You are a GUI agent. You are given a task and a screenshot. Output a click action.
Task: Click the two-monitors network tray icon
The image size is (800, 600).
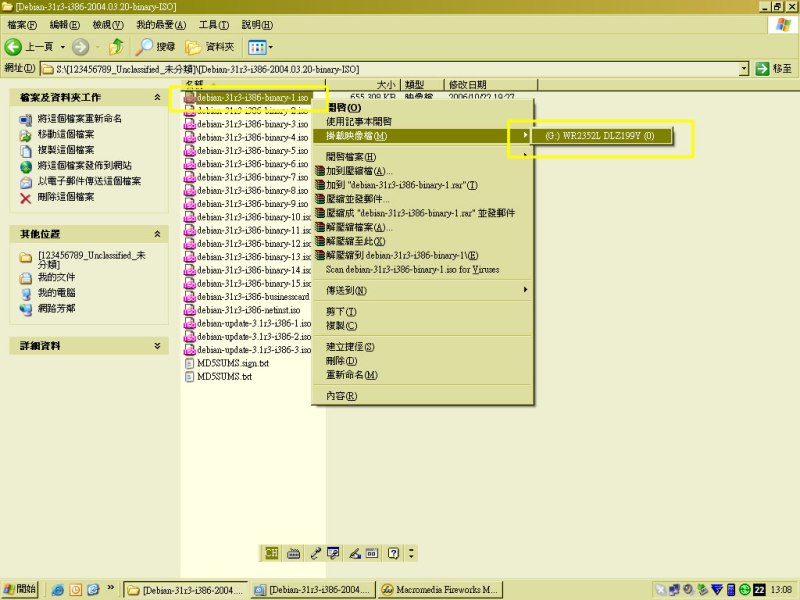[674, 590]
